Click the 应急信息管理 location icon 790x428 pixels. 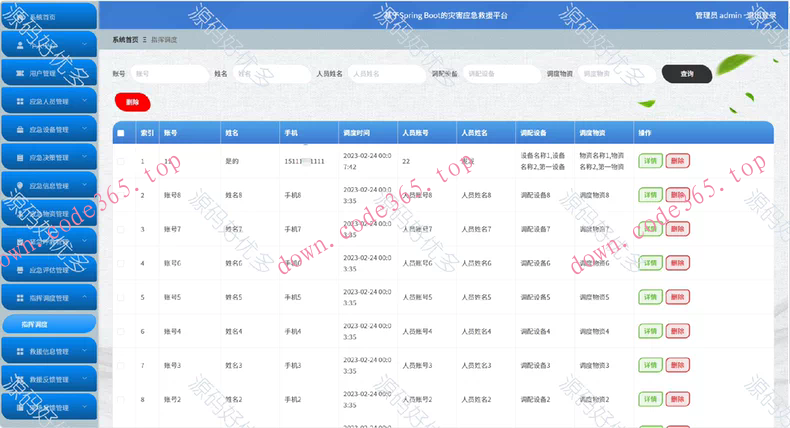point(21,186)
